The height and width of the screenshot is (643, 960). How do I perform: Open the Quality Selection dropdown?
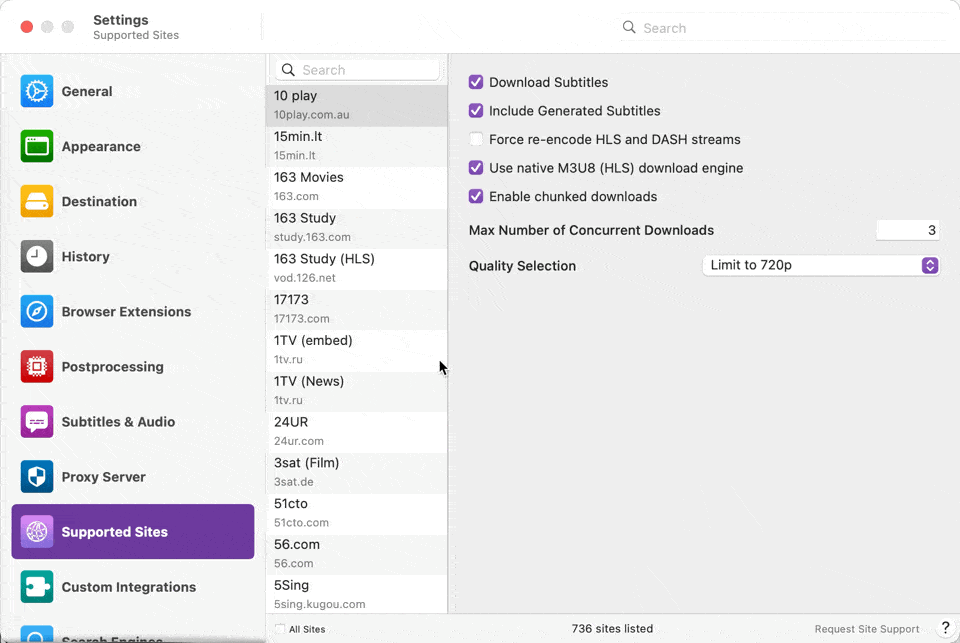[820, 265]
